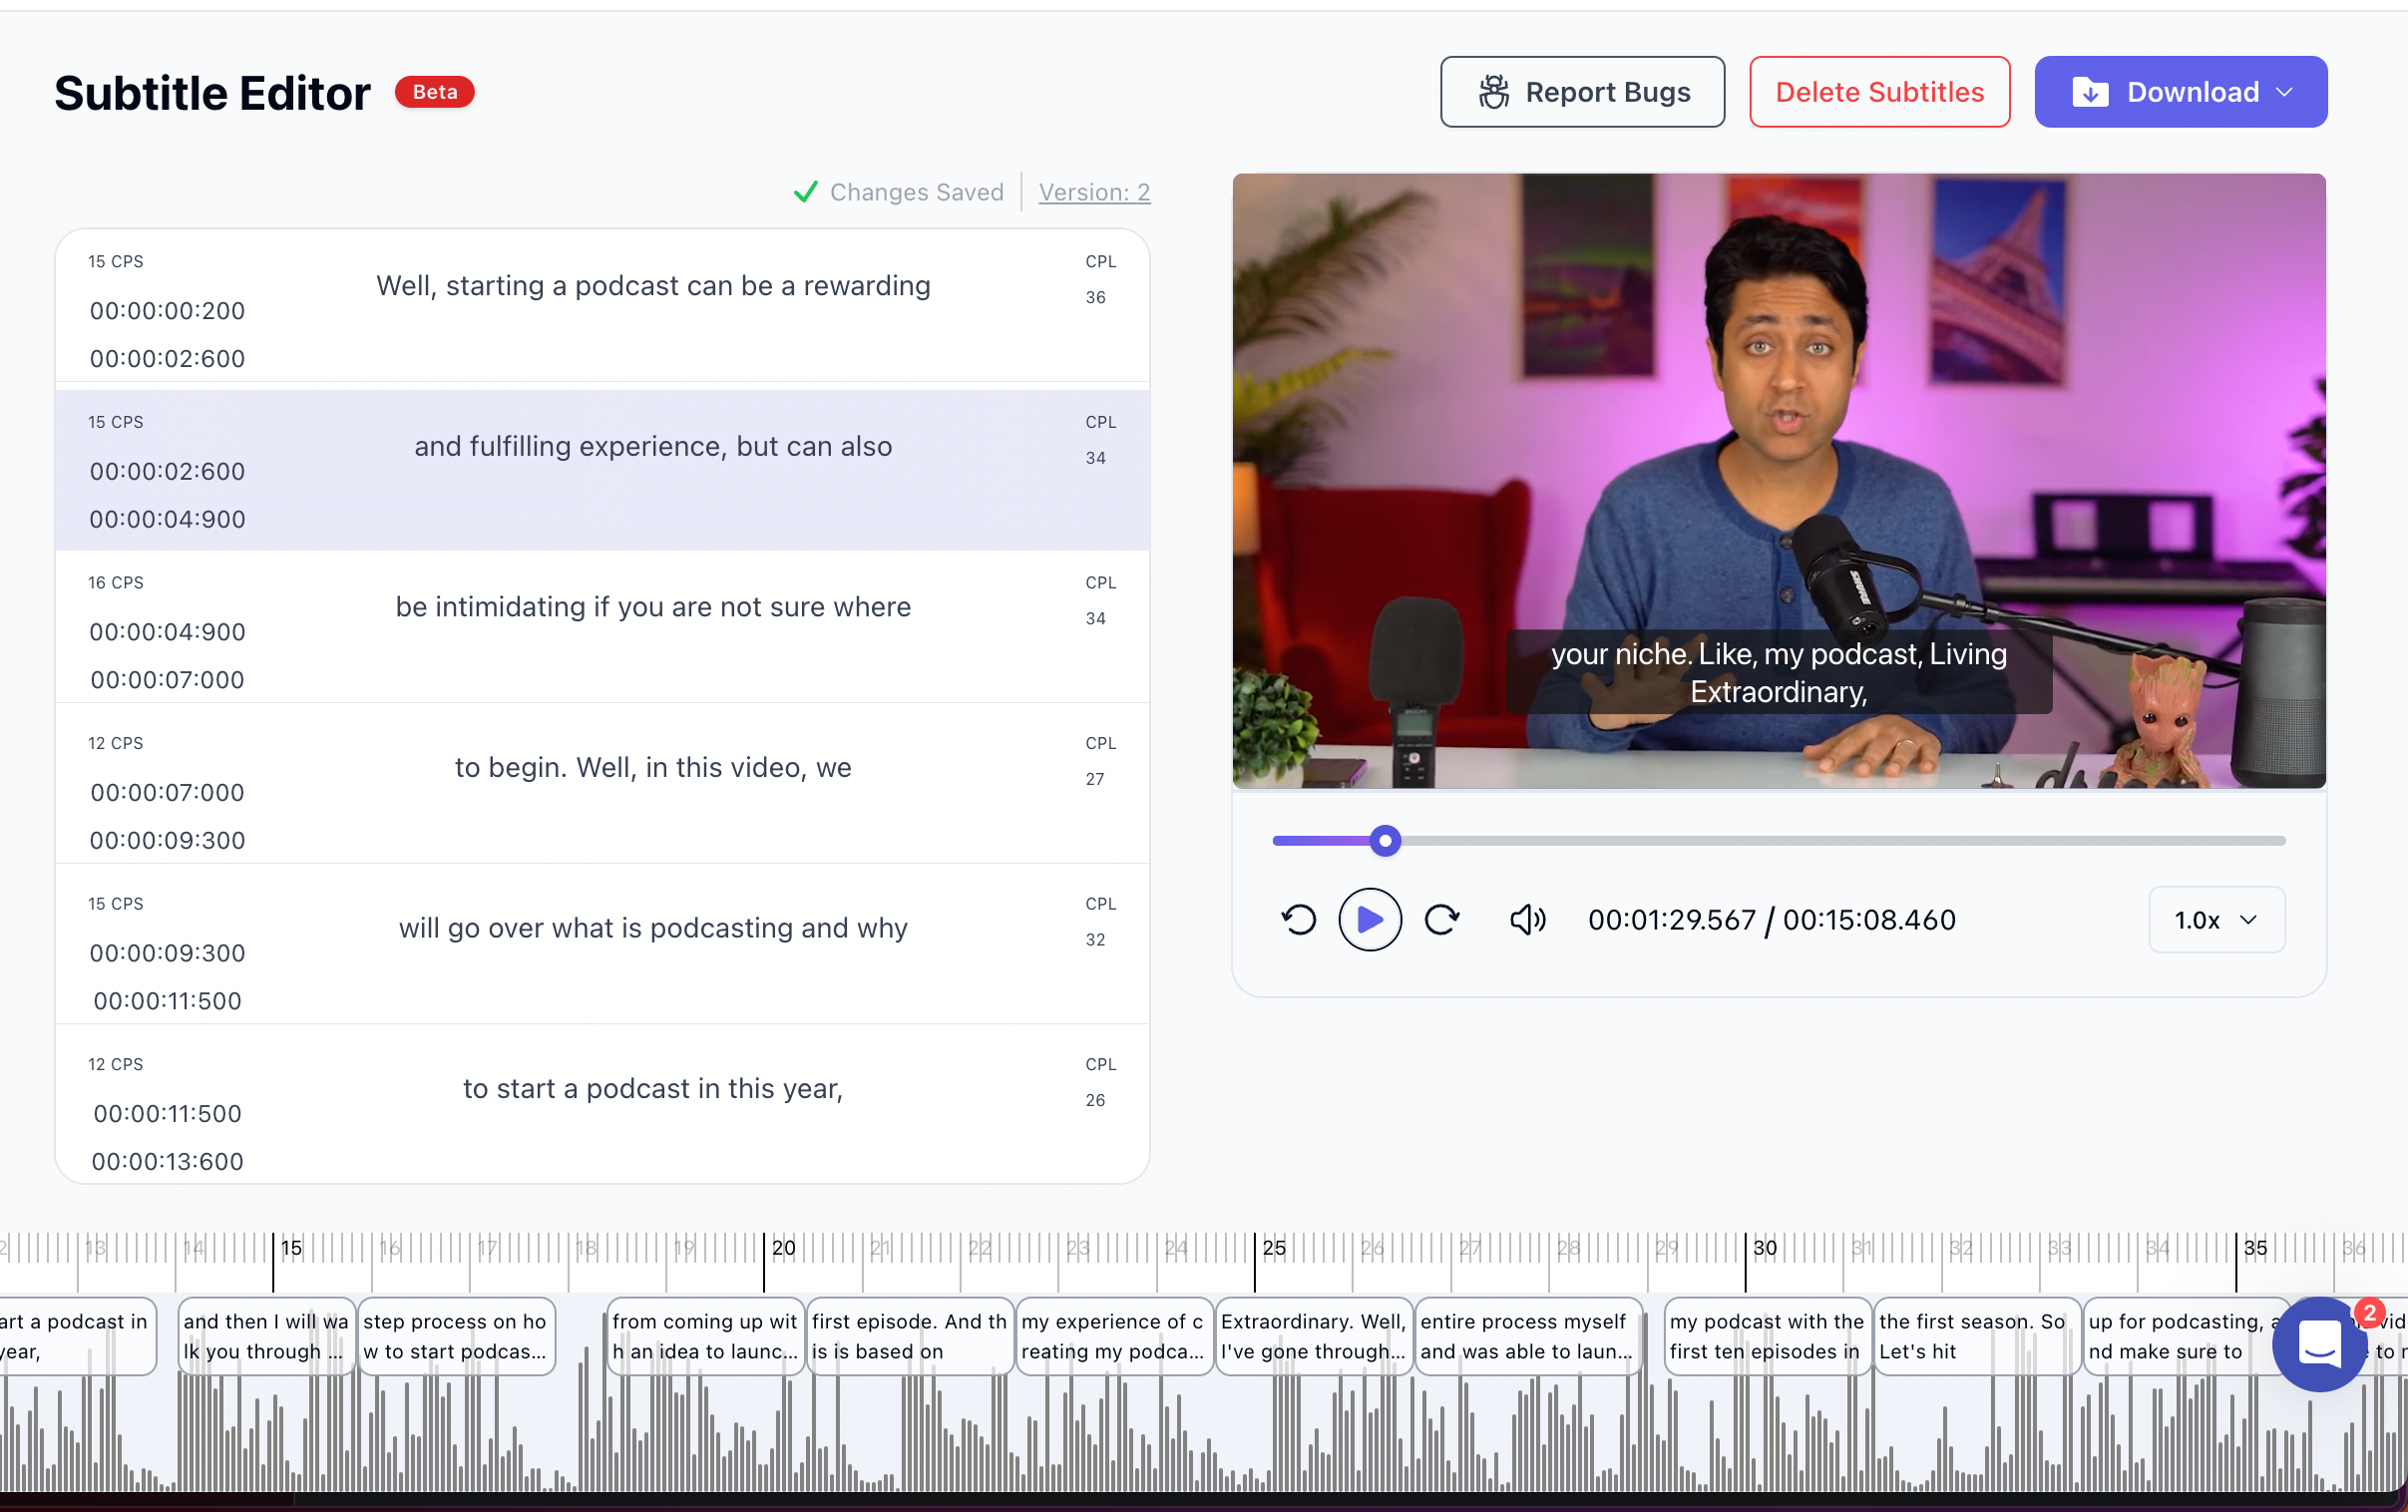
Task: Click timeline clip 'my podcast with the'
Action: point(1767,1336)
